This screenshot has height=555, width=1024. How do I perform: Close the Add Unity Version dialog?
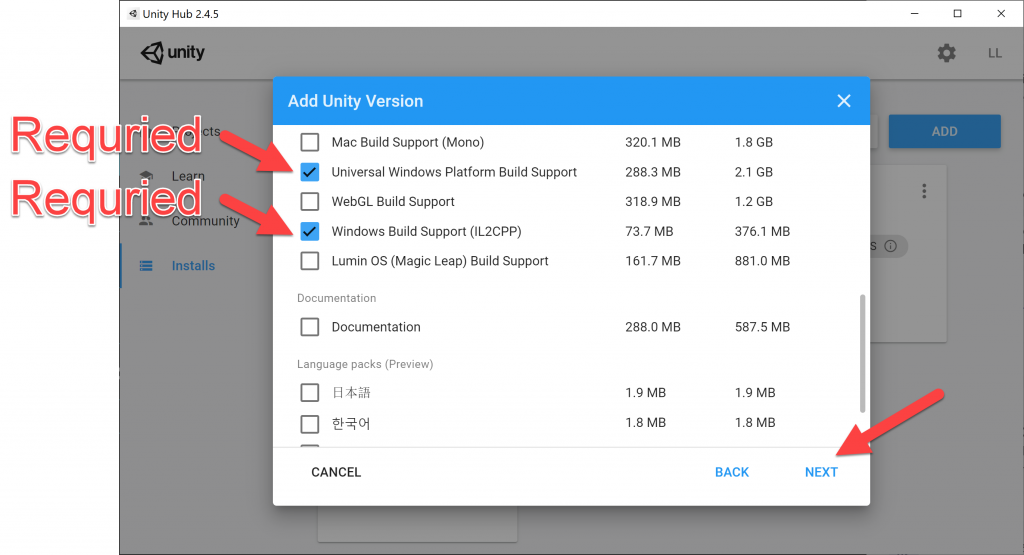pos(844,101)
